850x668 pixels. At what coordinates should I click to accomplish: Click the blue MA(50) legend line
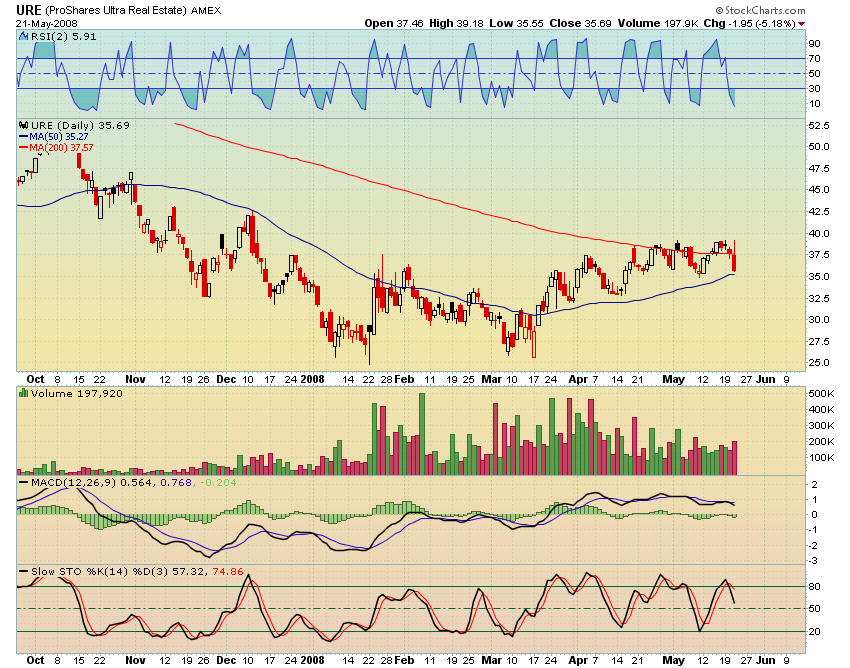(x=24, y=137)
